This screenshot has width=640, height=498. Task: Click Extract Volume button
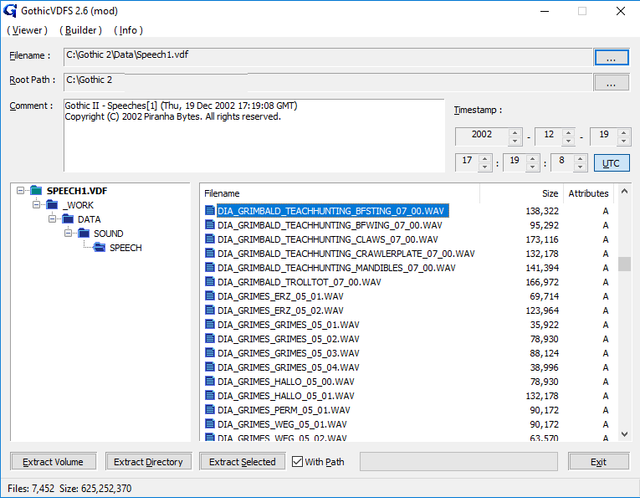tap(53, 462)
